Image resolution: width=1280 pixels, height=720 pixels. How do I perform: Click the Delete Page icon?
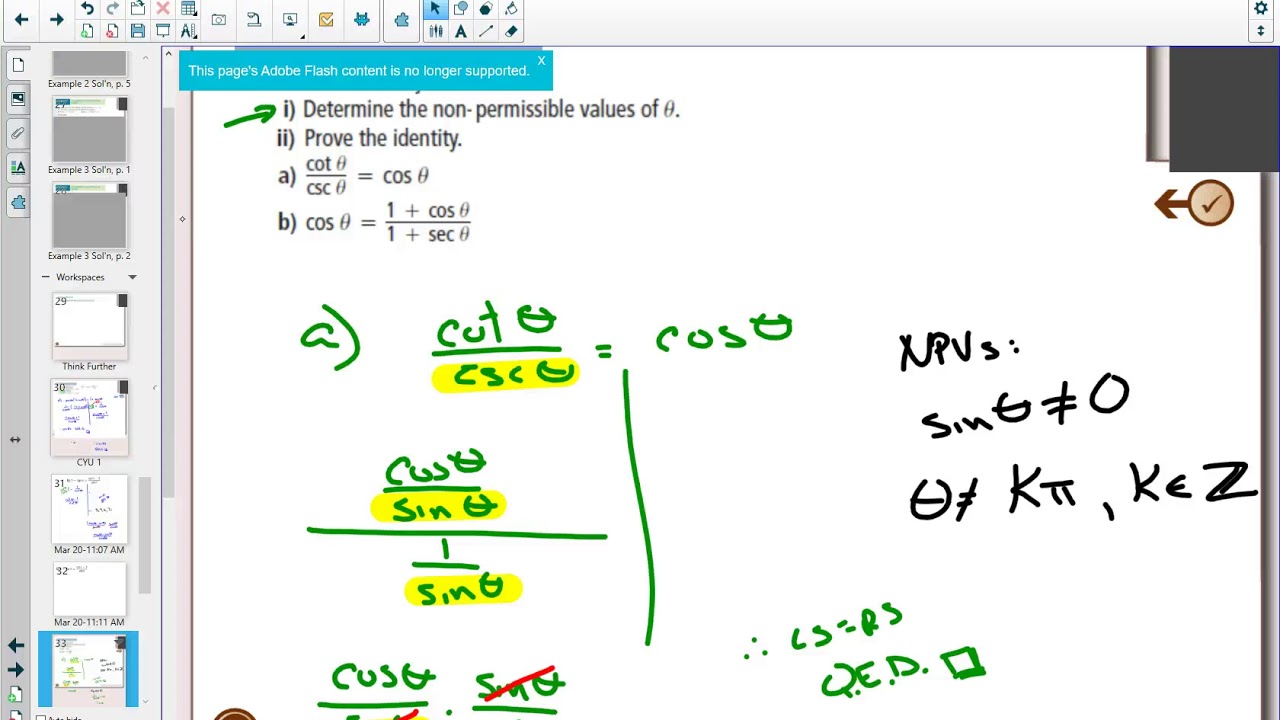pos(112,31)
